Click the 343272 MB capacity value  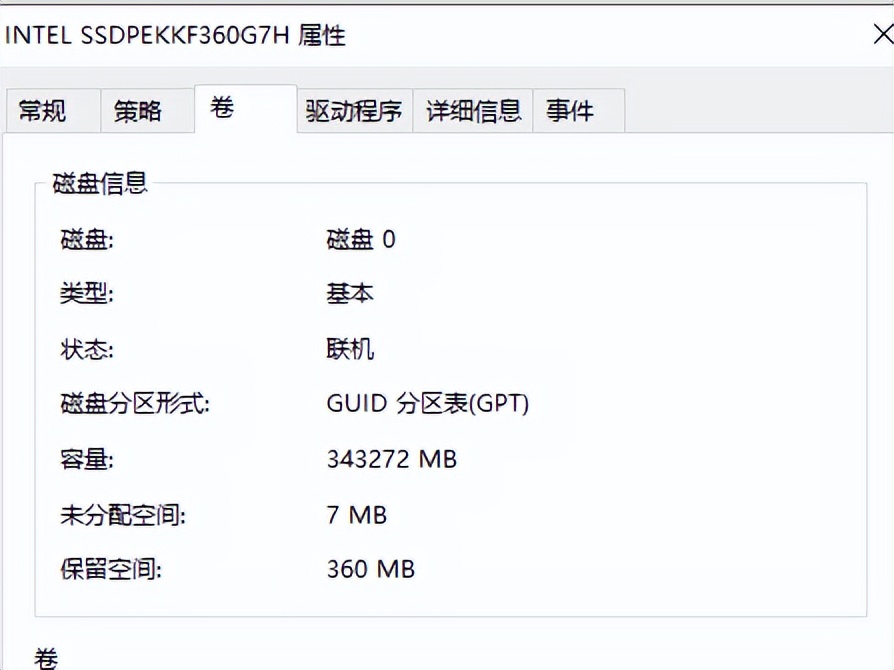(392, 459)
